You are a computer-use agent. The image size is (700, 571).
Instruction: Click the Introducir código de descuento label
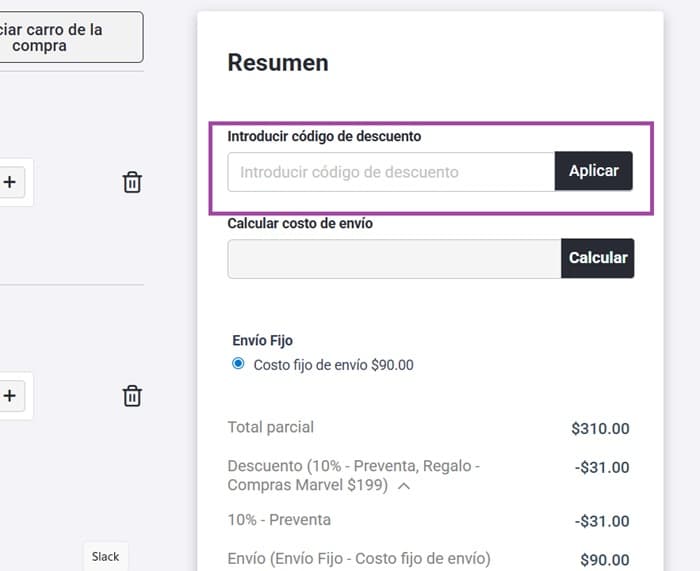point(324,136)
